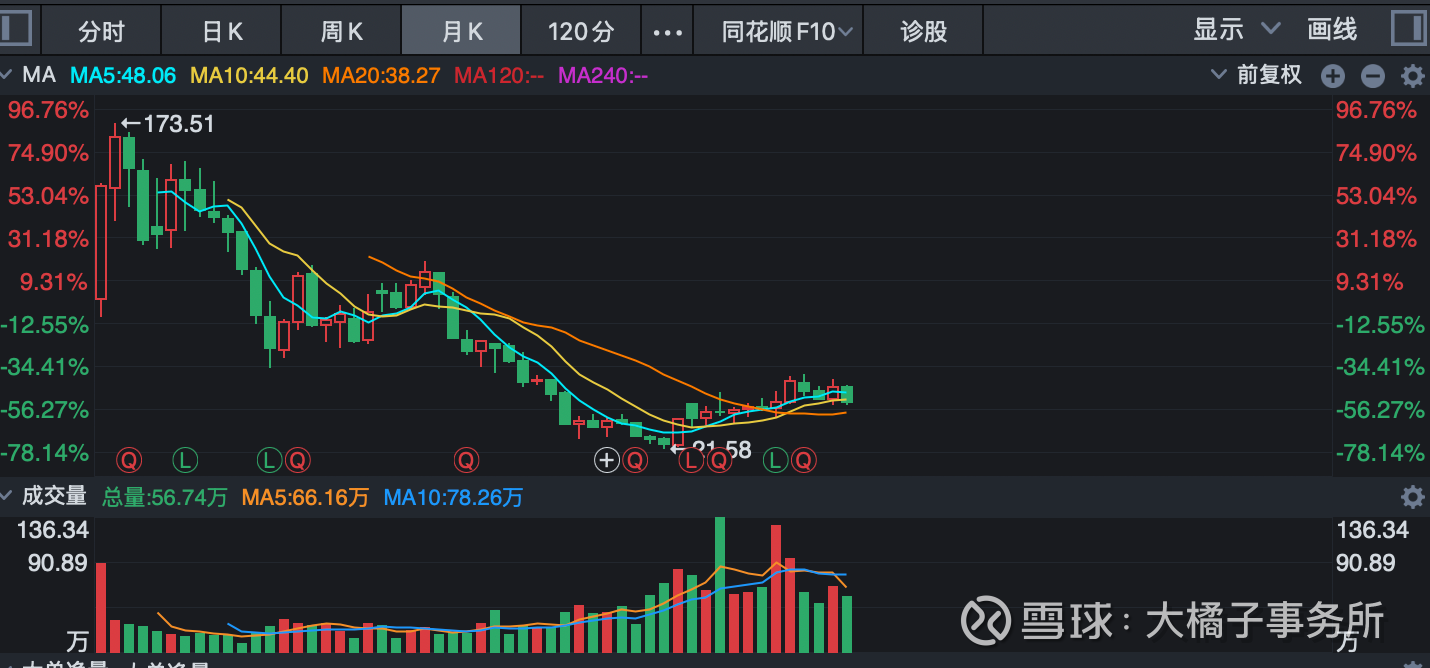Click the white plus marker on chart
The image size is (1430, 668).
click(607, 460)
